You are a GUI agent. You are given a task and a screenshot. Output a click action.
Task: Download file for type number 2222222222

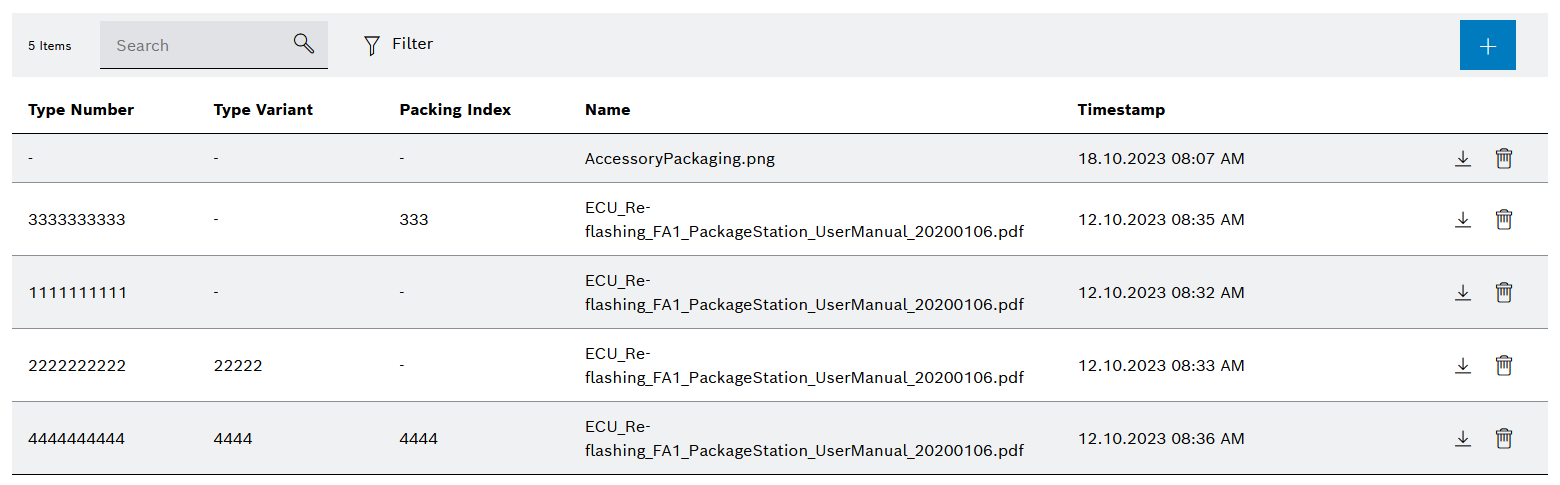[x=1462, y=365]
